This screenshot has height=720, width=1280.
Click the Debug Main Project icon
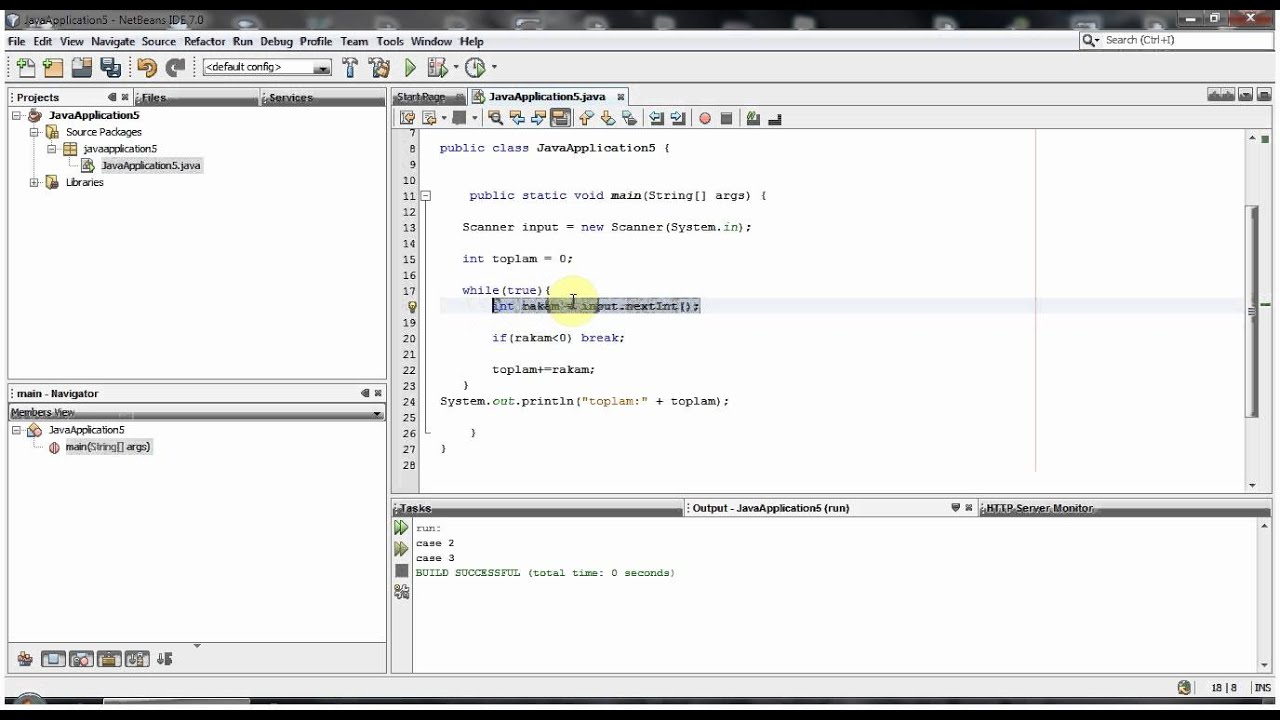click(x=437, y=67)
